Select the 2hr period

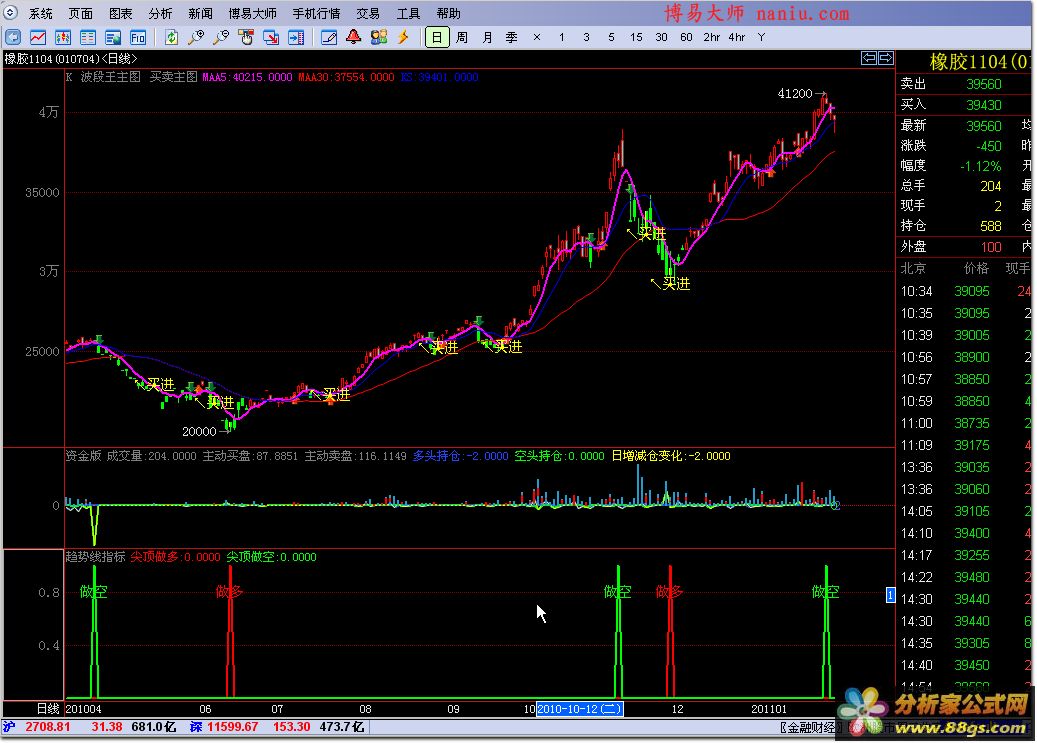712,38
